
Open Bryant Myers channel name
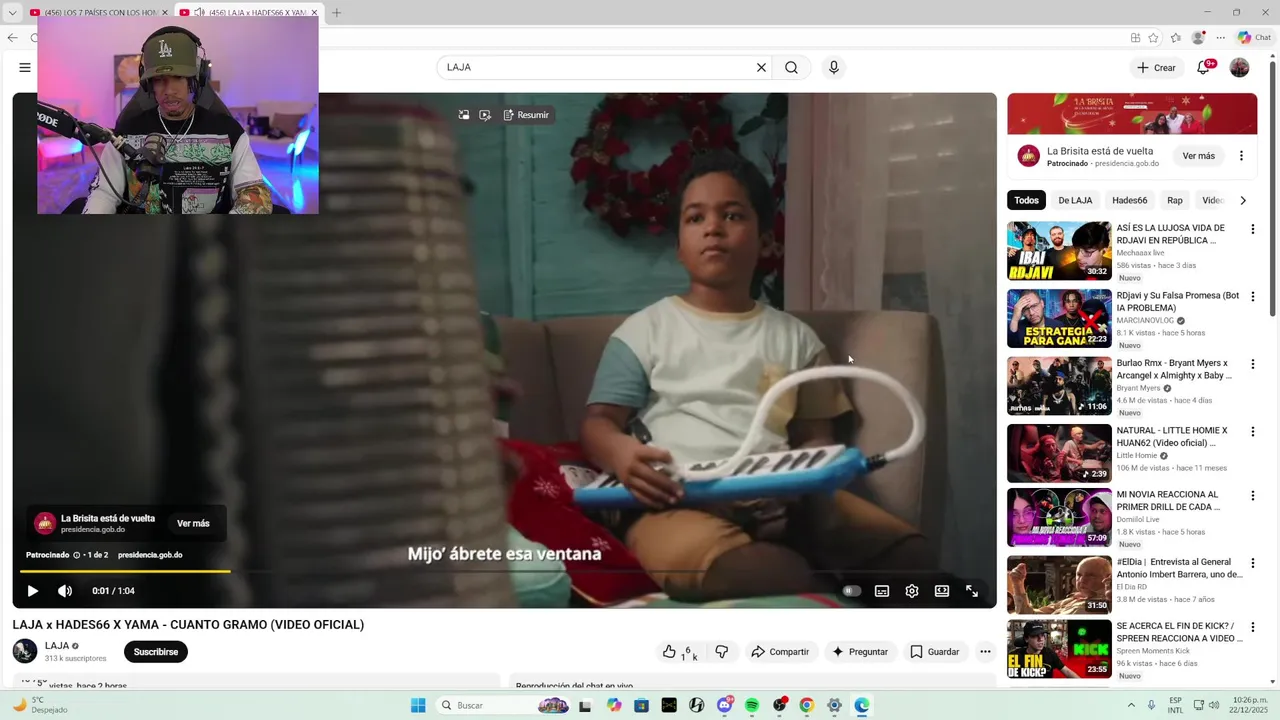1138,388
